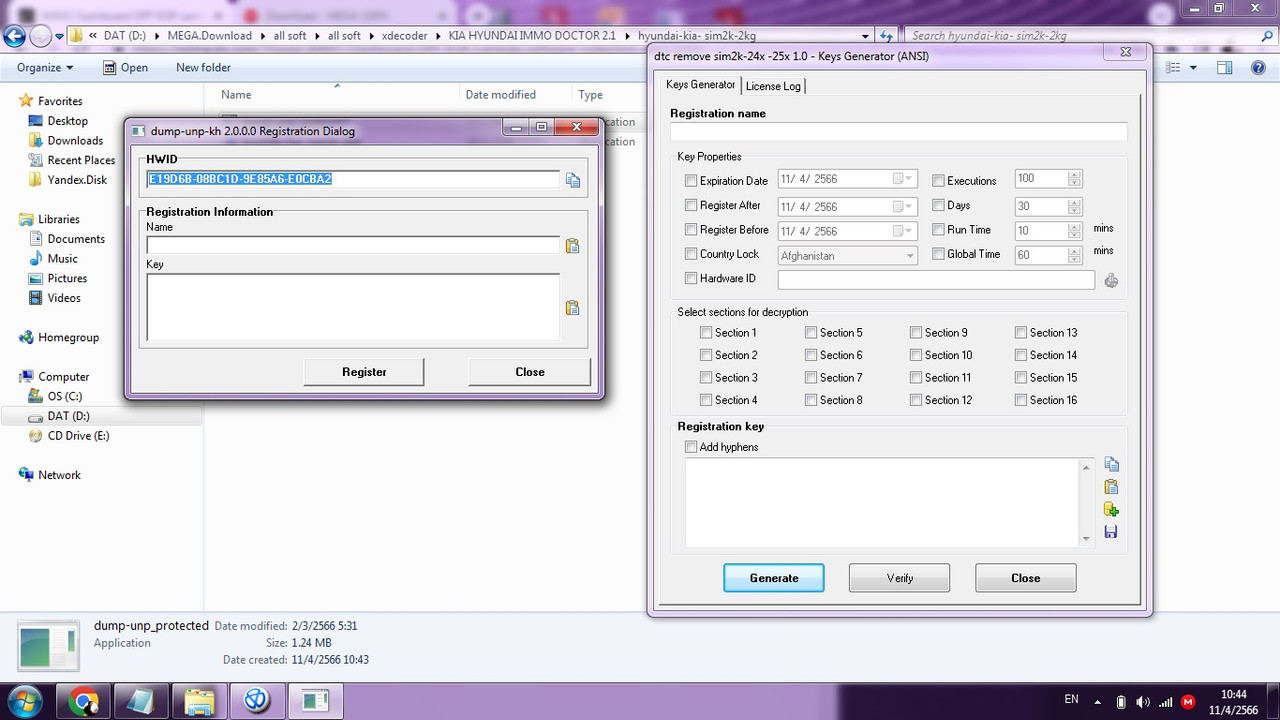Click the Verify button
1280x720 pixels.
pyautogui.click(x=899, y=578)
